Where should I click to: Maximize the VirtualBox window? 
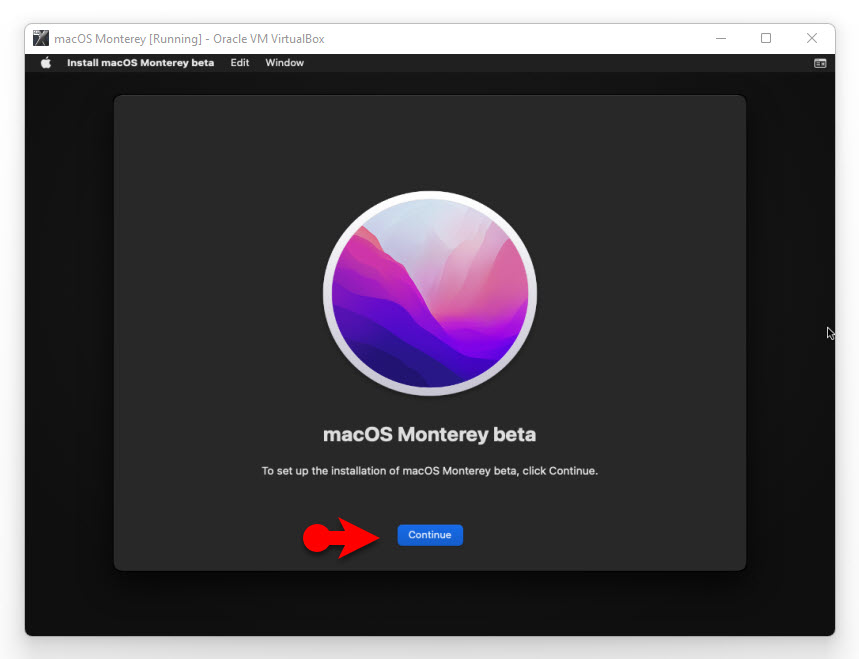(766, 38)
